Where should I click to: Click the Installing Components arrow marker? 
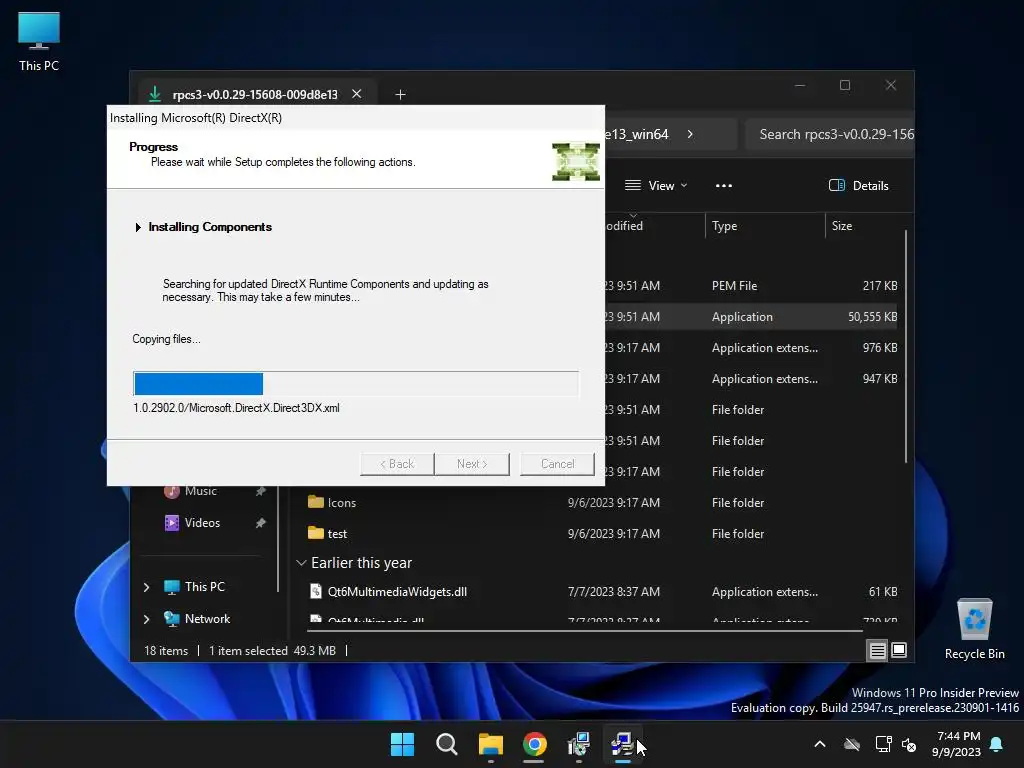coord(138,227)
